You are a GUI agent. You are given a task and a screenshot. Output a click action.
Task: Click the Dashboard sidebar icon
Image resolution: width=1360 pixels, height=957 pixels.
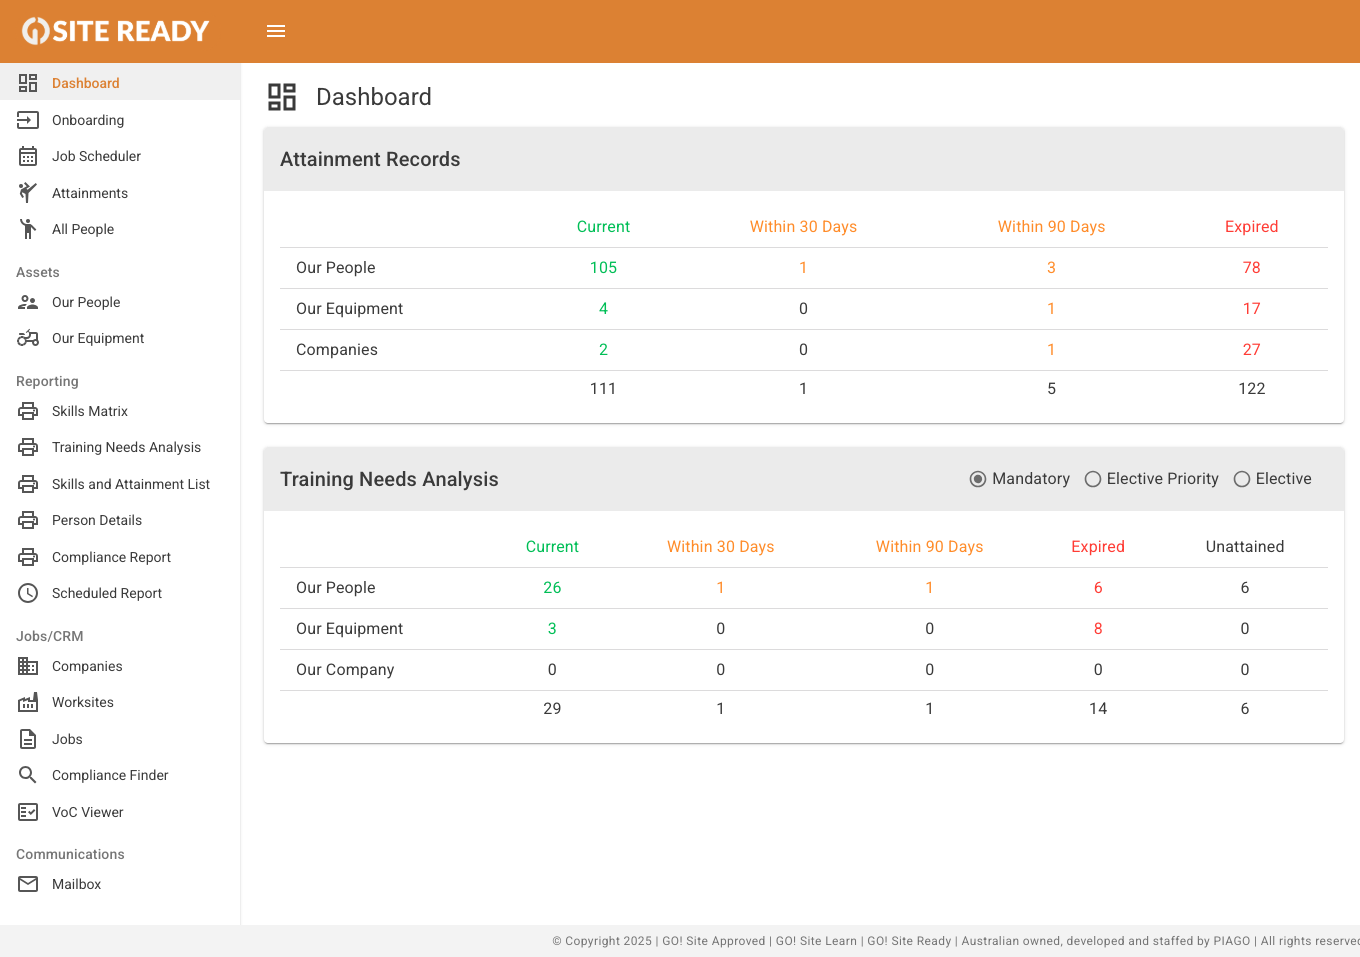coord(28,83)
